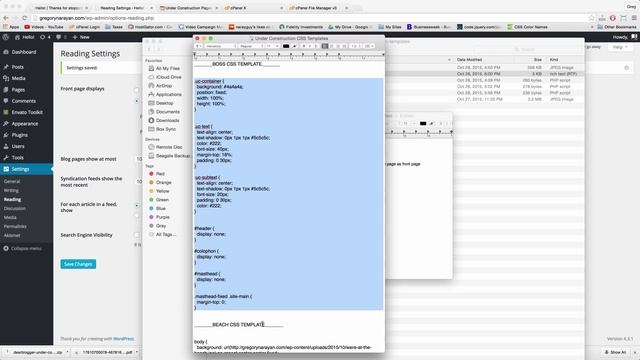Open Dashboard in WordPress sidebar
The image size is (640, 360).
coord(24,52)
